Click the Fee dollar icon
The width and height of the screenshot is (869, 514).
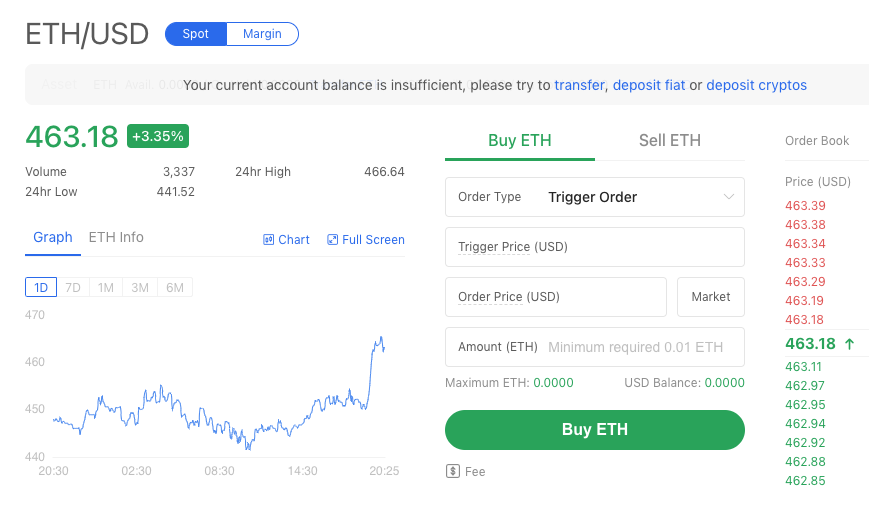[453, 471]
